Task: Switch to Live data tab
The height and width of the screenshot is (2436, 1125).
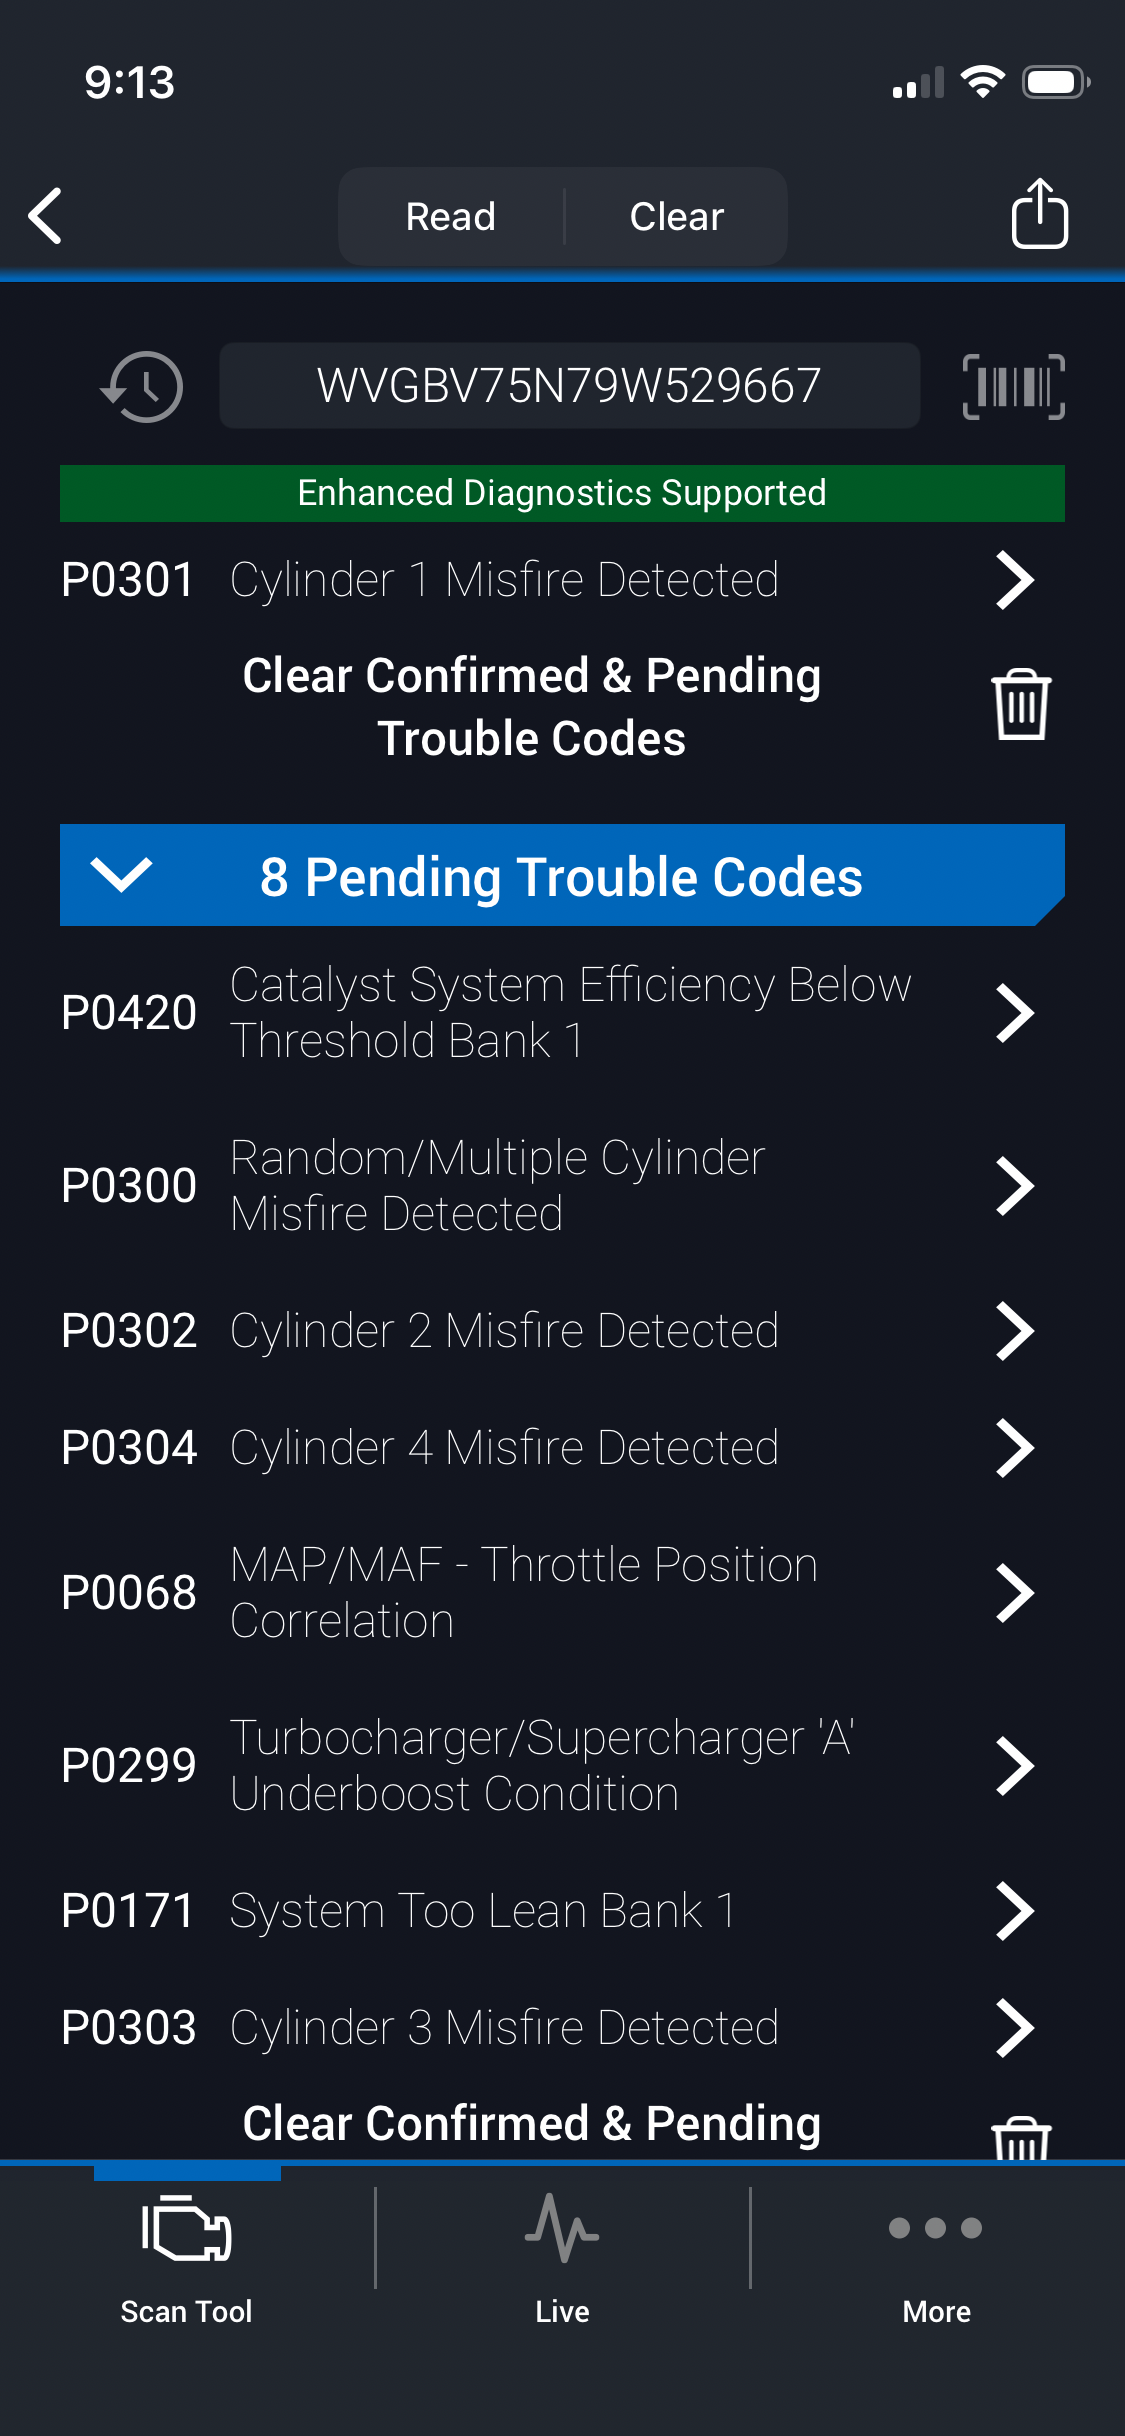Action: click(562, 2250)
